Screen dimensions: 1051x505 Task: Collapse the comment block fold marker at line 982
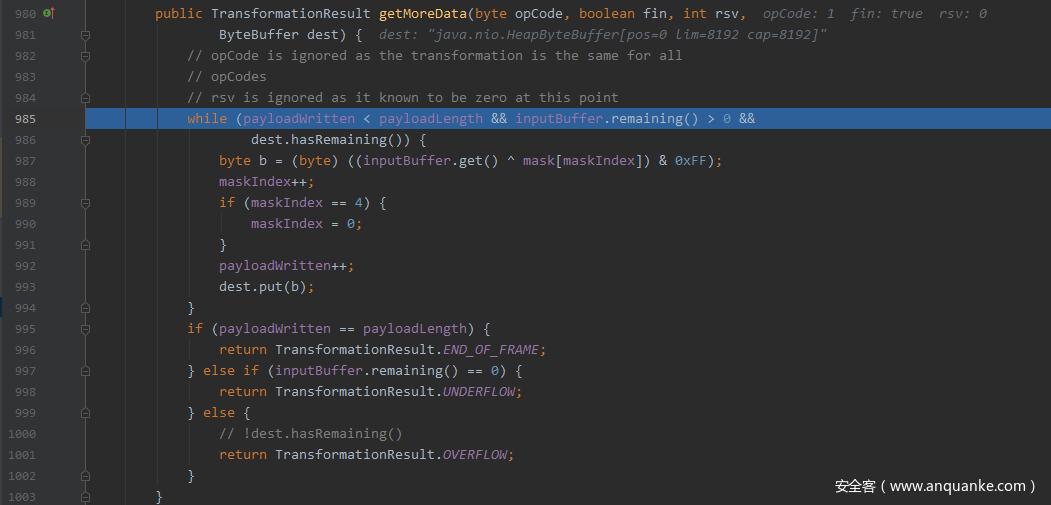(x=85, y=56)
